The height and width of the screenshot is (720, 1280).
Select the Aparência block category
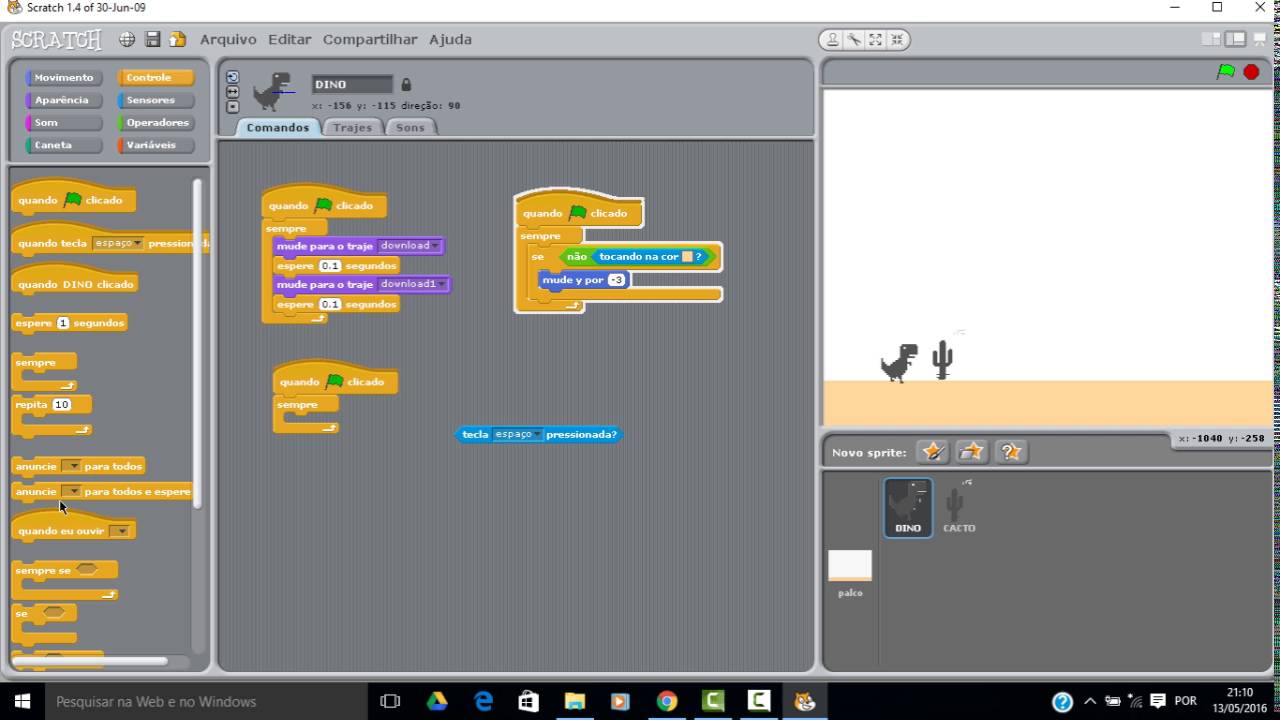pos(63,100)
